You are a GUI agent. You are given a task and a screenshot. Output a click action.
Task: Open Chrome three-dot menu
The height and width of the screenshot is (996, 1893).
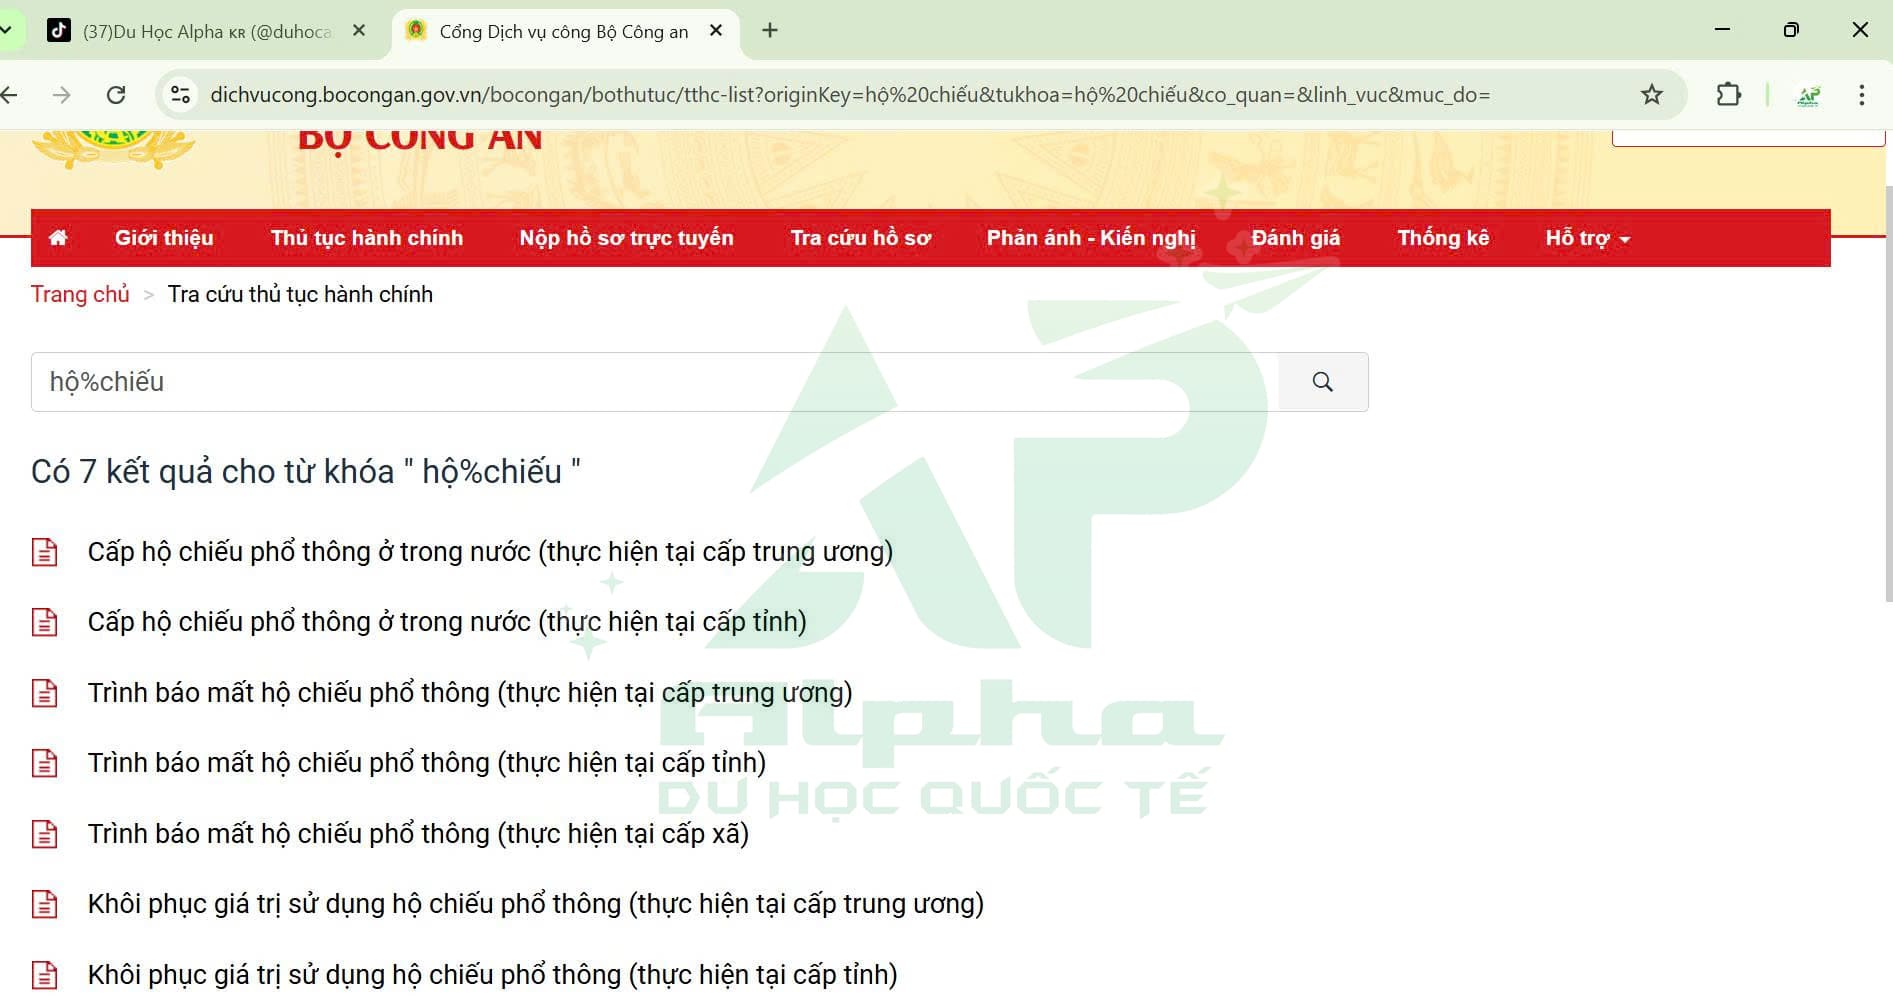point(1861,95)
